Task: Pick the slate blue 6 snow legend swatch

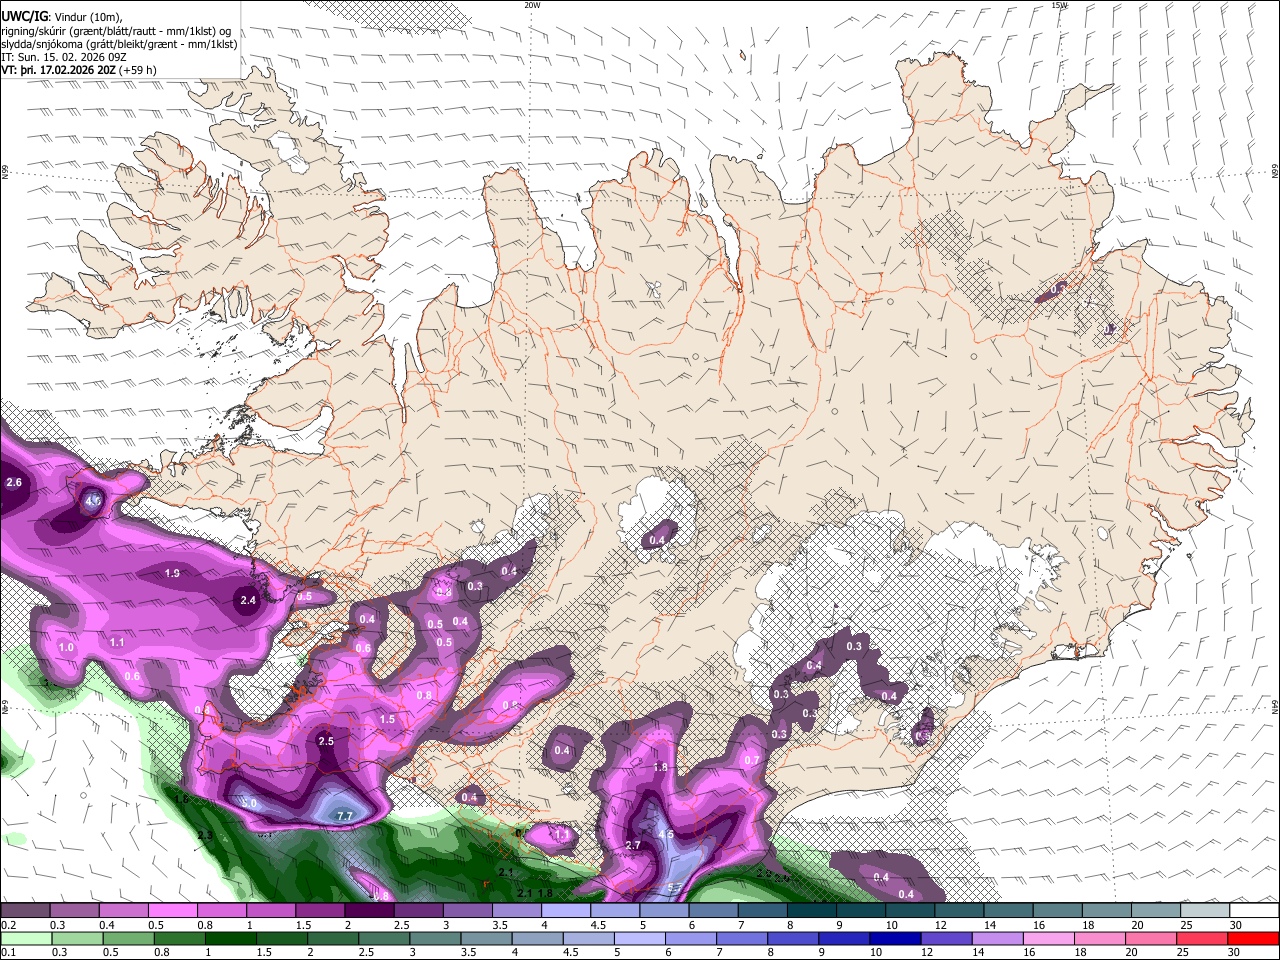Action: pyautogui.click(x=713, y=911)
